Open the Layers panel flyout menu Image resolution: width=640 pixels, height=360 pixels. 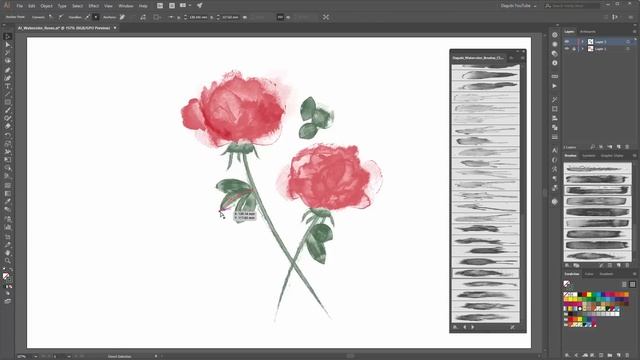[635, 31]
